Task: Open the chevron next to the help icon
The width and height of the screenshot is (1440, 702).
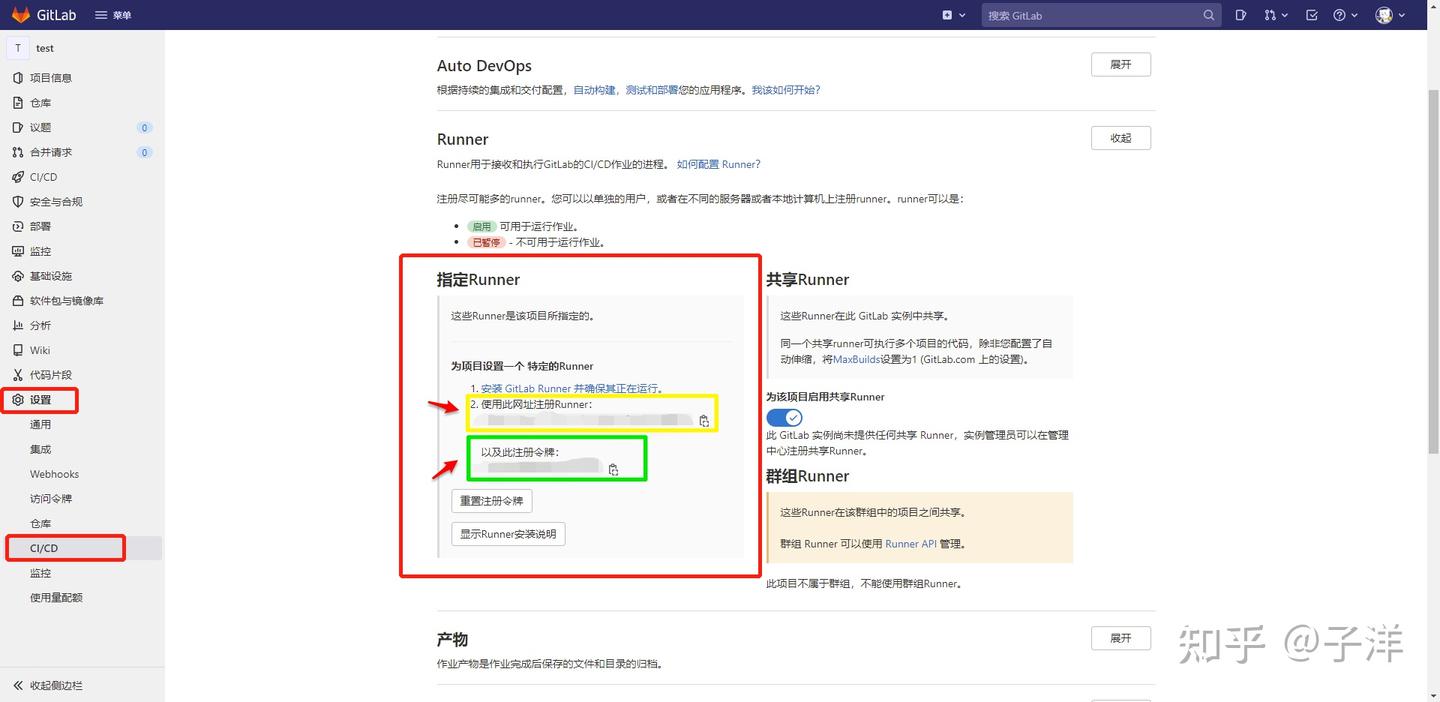Action: point(1355,15)
